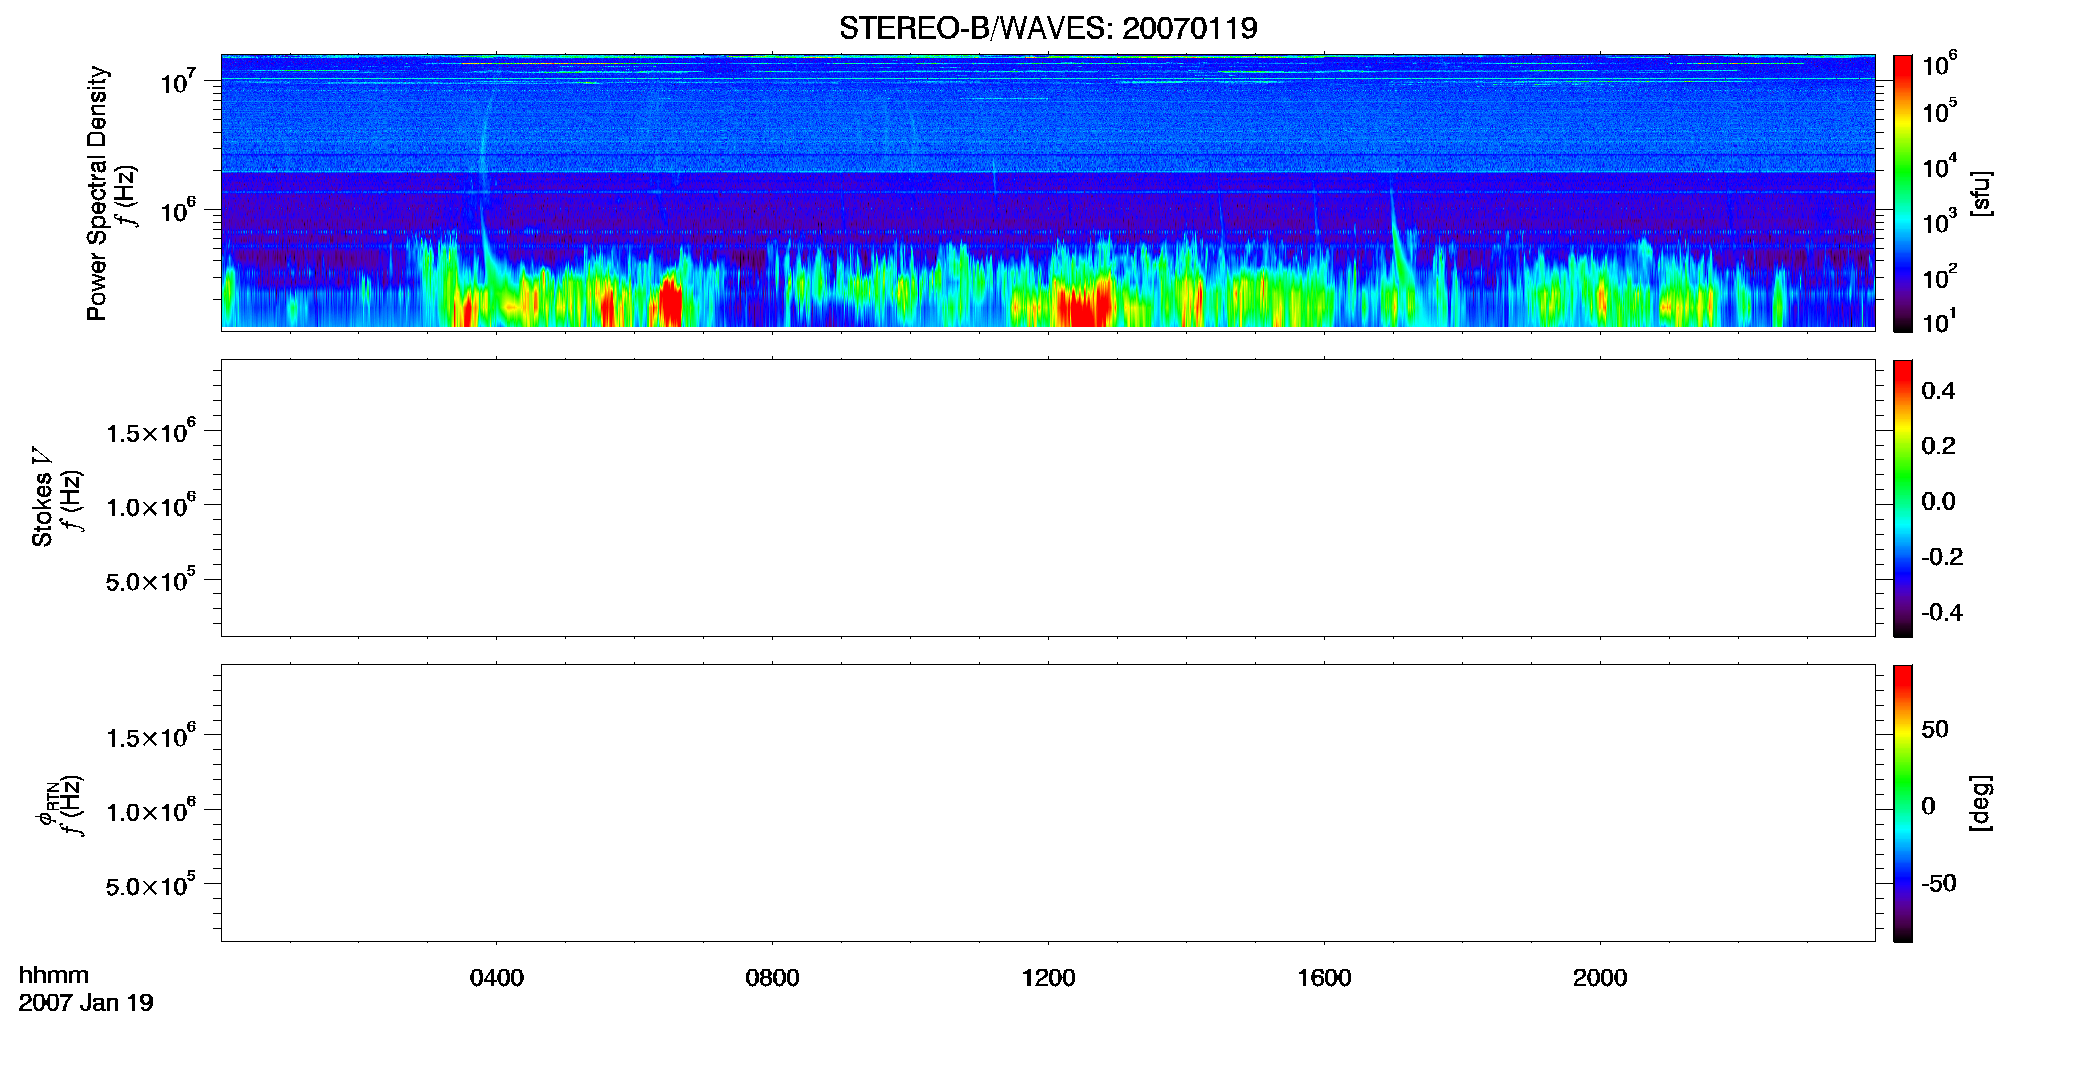This screenshot has width=2096, height=1080.
Task: Click the Stokes V colorbar
Action: coord(1903,498)
